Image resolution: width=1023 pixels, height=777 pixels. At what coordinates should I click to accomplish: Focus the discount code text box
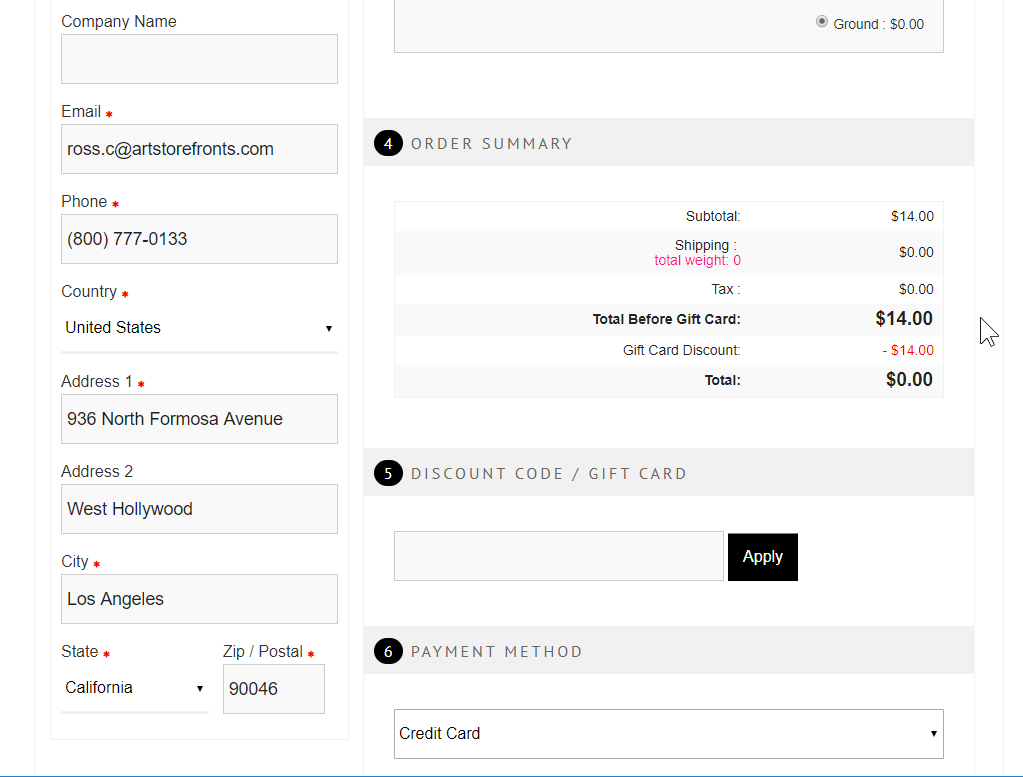558,556
